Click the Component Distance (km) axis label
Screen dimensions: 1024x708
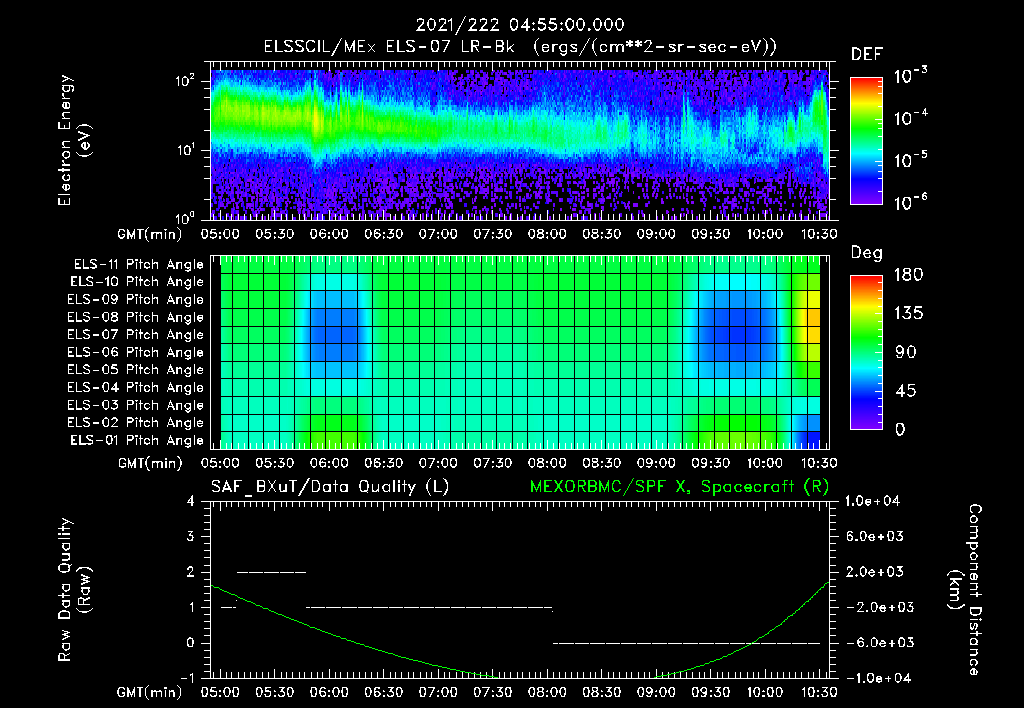(965, 590)
